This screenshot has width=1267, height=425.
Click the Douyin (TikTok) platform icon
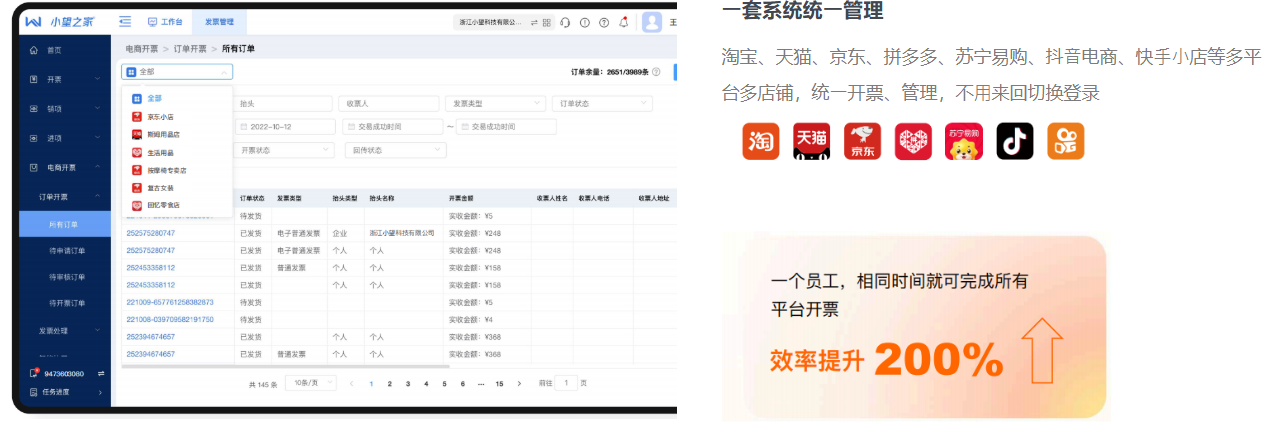click(x=1015, y=141)
